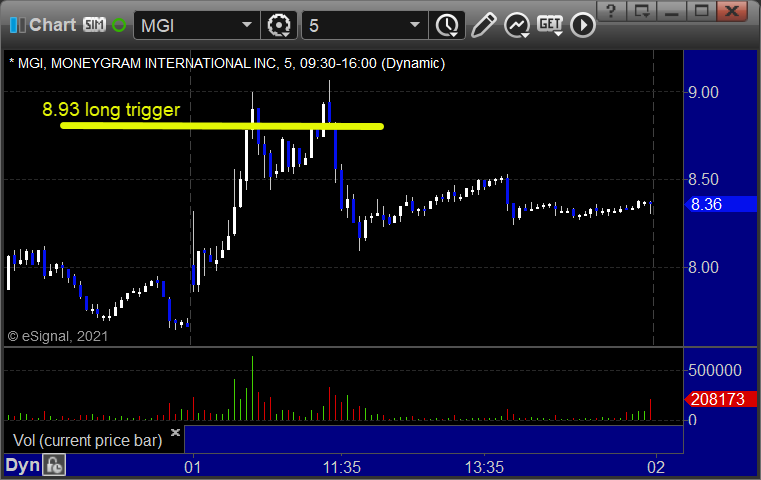
Task: Click the 8.36 current price marker
Action: click(x=720, y=204)
